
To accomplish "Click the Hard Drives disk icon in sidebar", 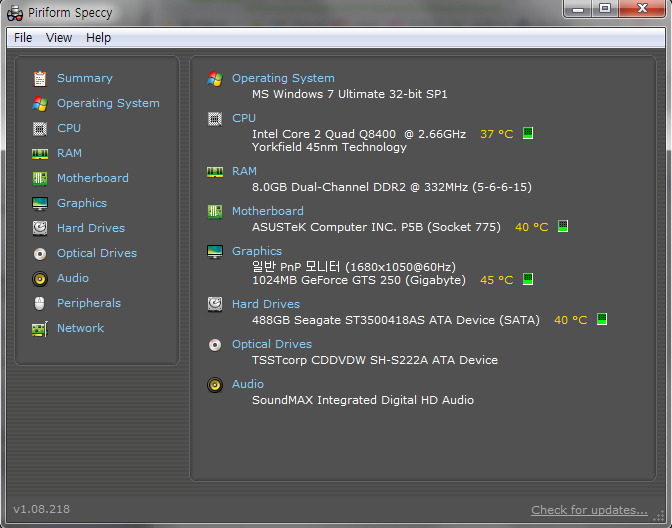I will 40,228.
